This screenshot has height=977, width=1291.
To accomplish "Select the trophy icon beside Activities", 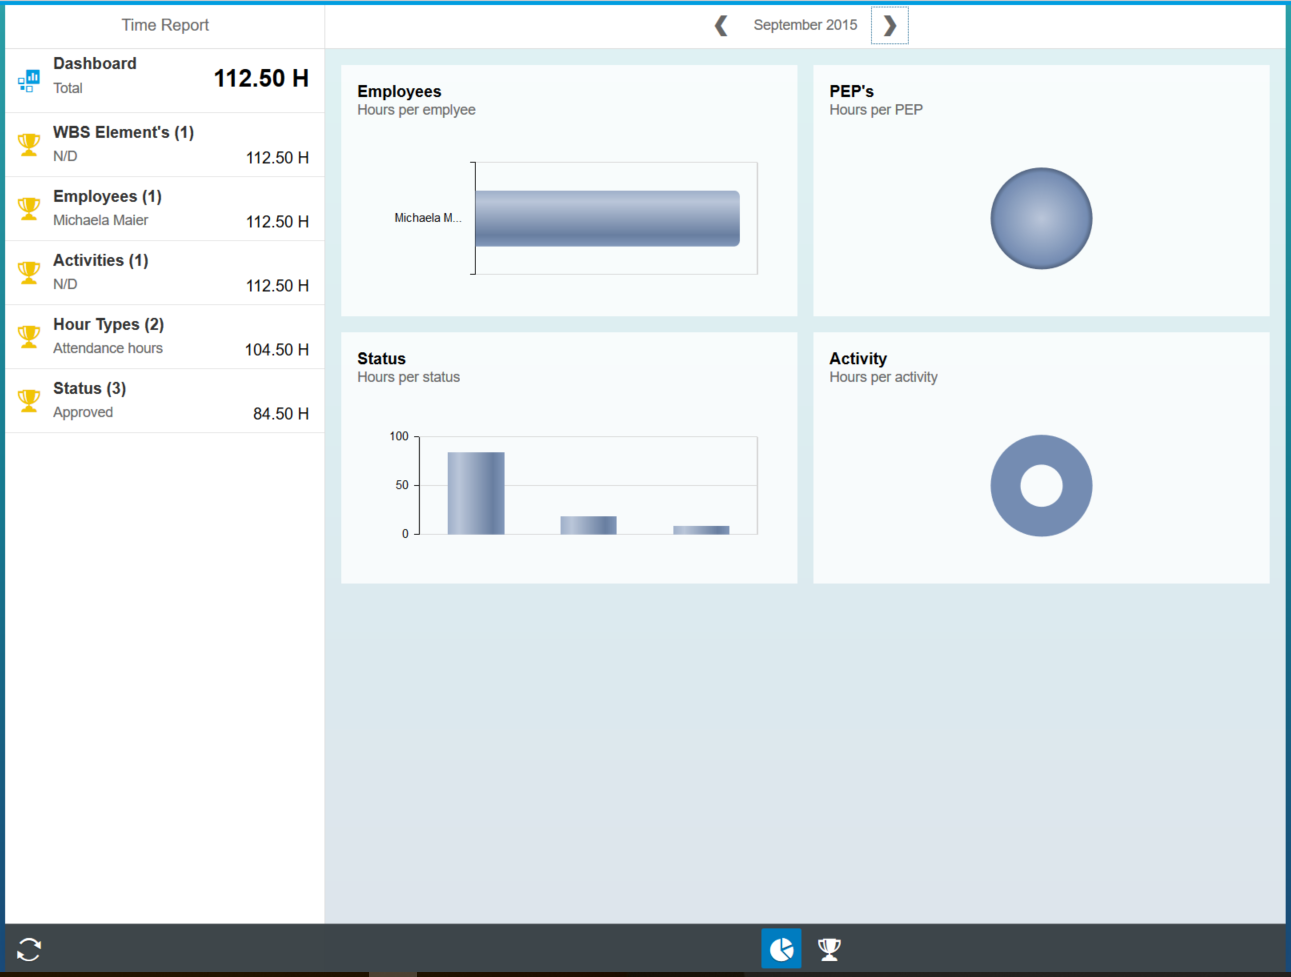I will [28, 271].
